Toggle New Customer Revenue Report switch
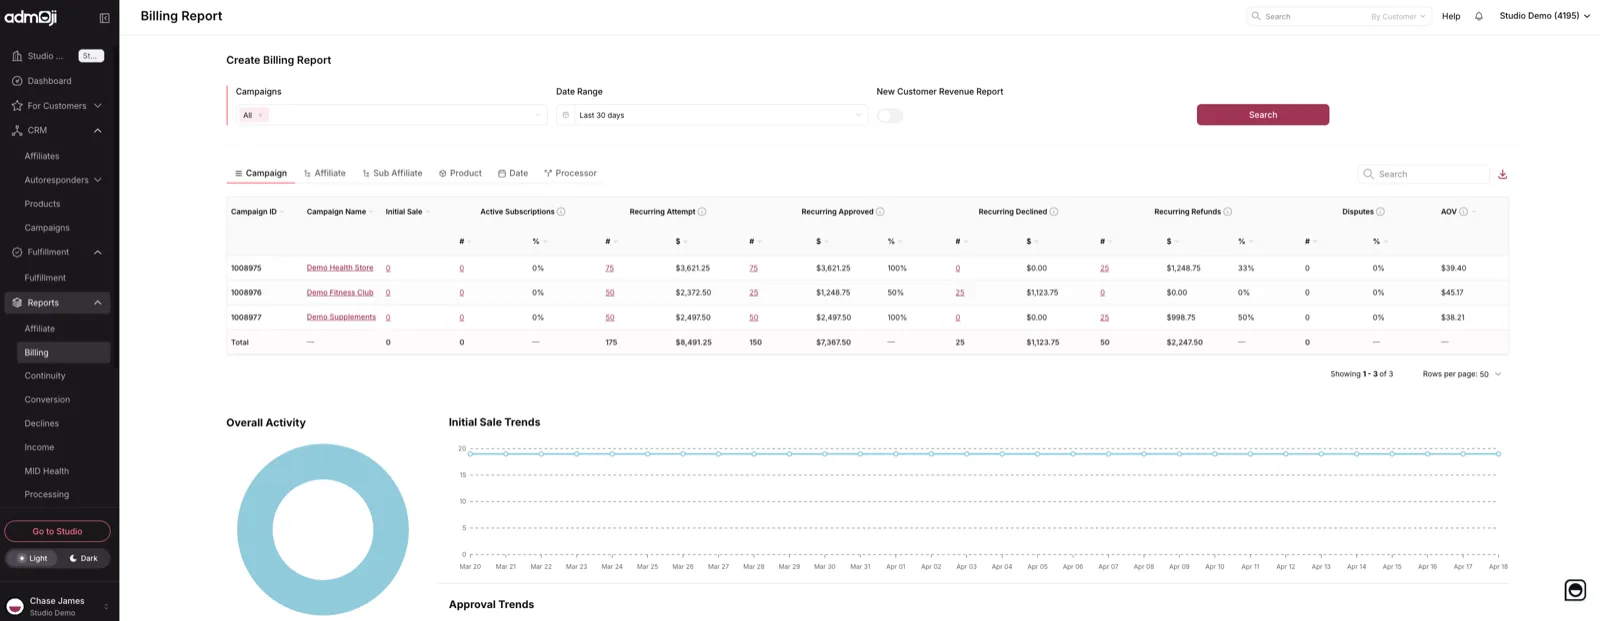 889,116
